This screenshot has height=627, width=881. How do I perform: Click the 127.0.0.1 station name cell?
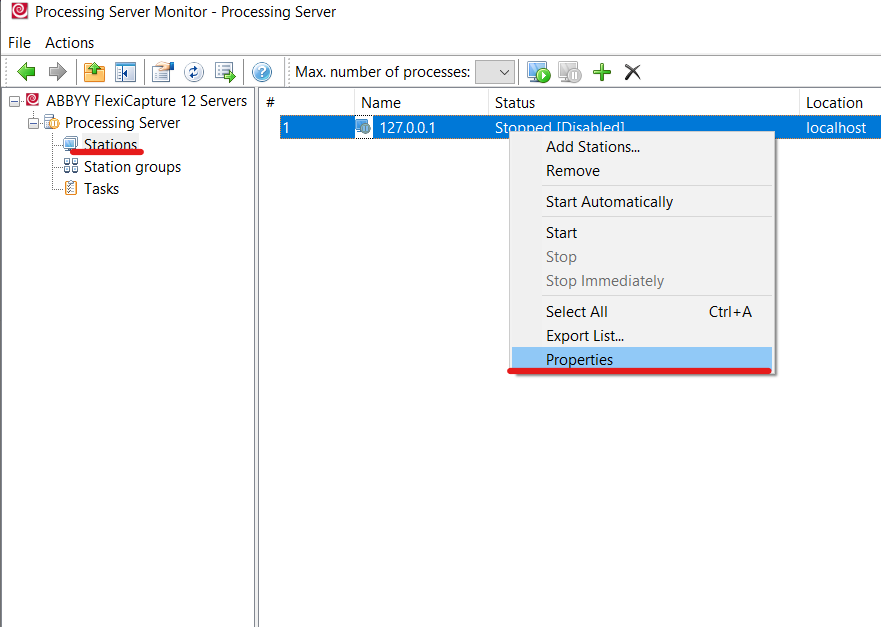tap(407, 128)
